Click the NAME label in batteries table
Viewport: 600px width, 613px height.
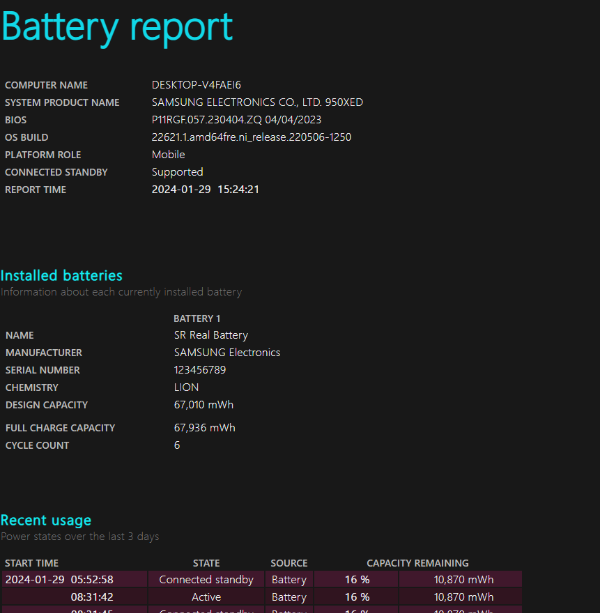(20, 335)
